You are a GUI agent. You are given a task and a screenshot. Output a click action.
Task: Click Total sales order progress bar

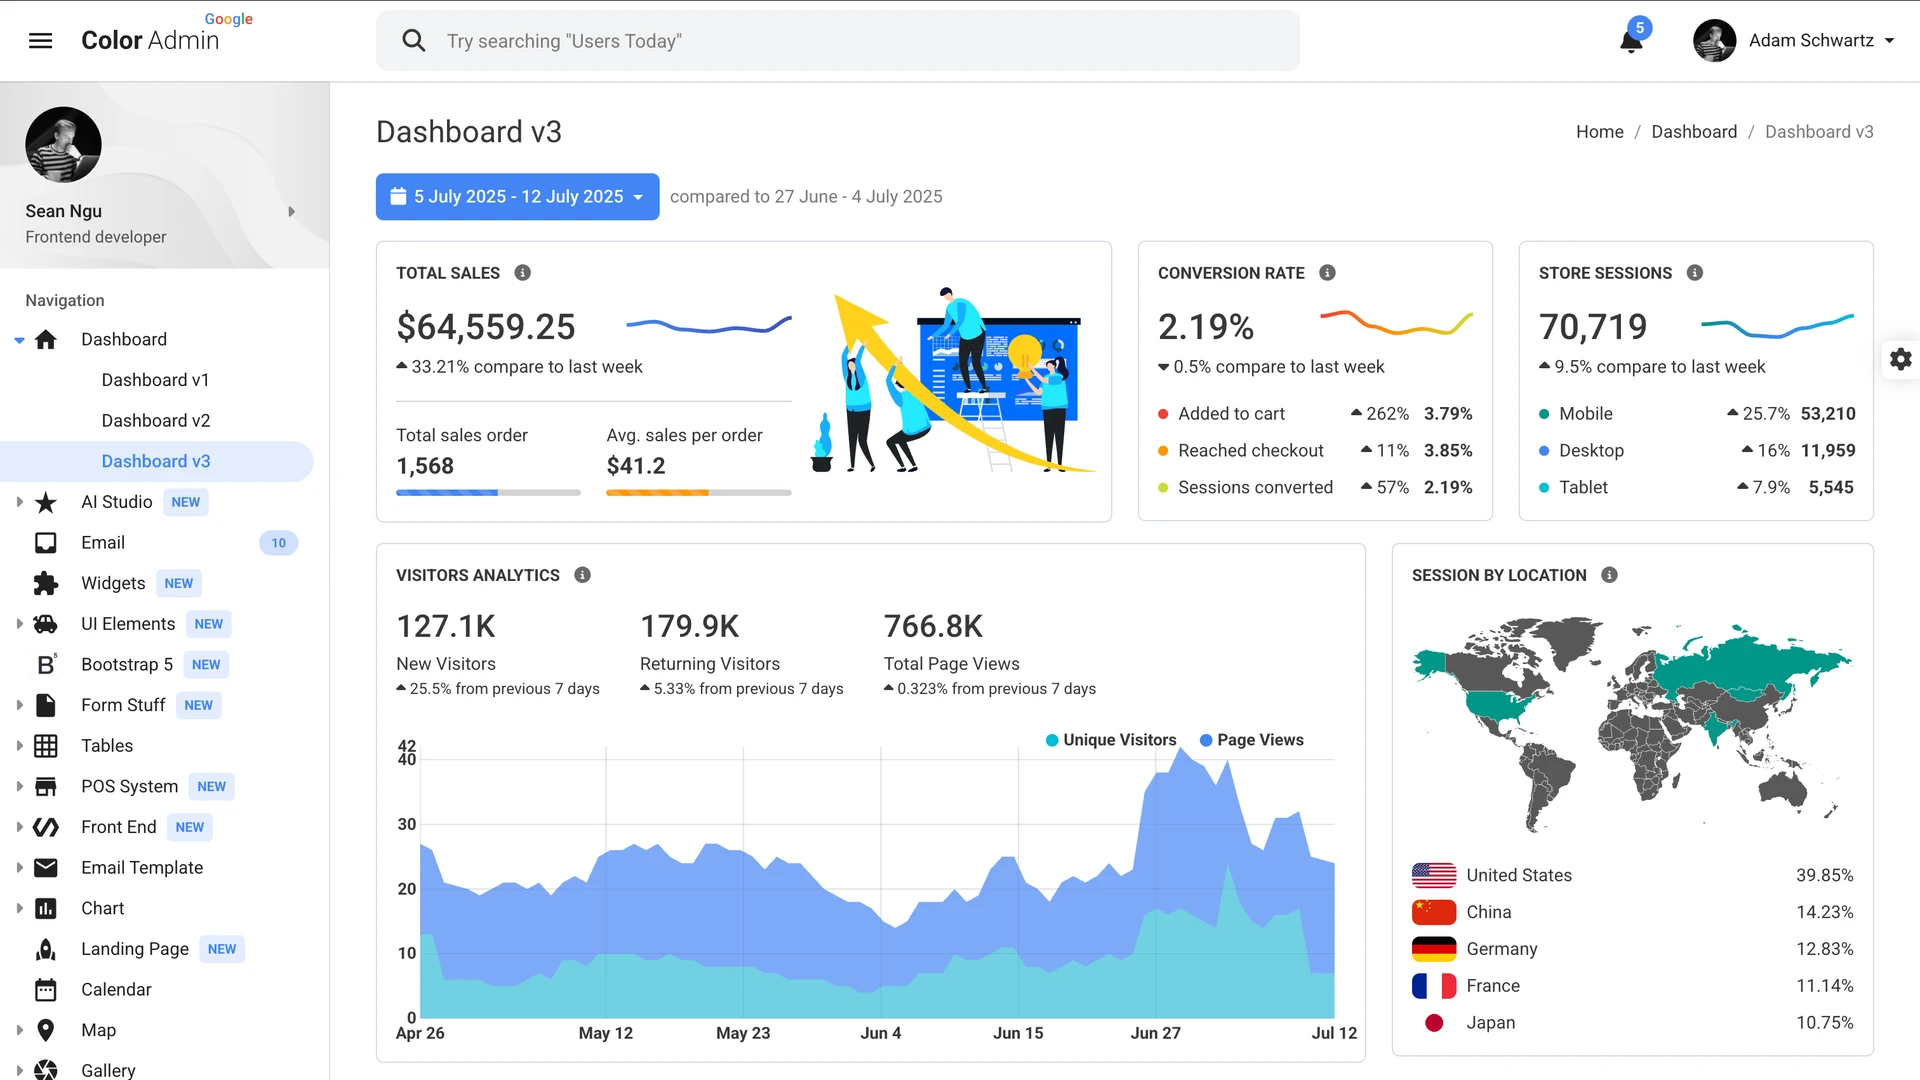tap(488, 493)
